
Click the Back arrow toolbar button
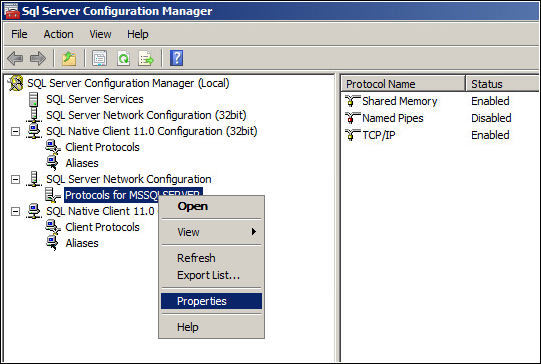pyautogui.click(x=15, y=58)
